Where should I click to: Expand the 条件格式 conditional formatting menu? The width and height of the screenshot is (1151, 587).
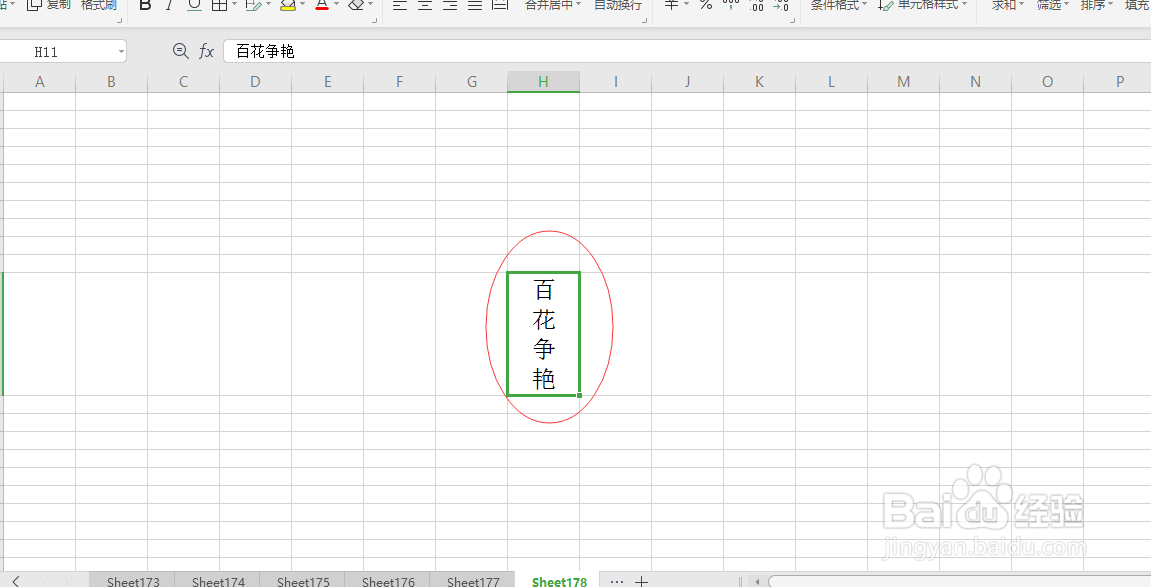pyautogui.click(x=836, y=6)
